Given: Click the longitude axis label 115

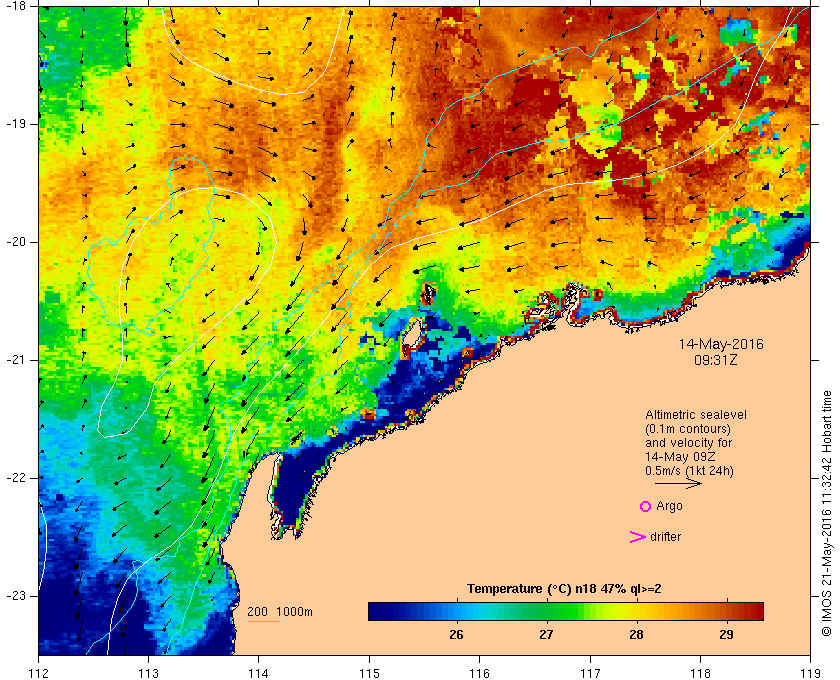Looking at the screenshot, I should tap(369, 673).
